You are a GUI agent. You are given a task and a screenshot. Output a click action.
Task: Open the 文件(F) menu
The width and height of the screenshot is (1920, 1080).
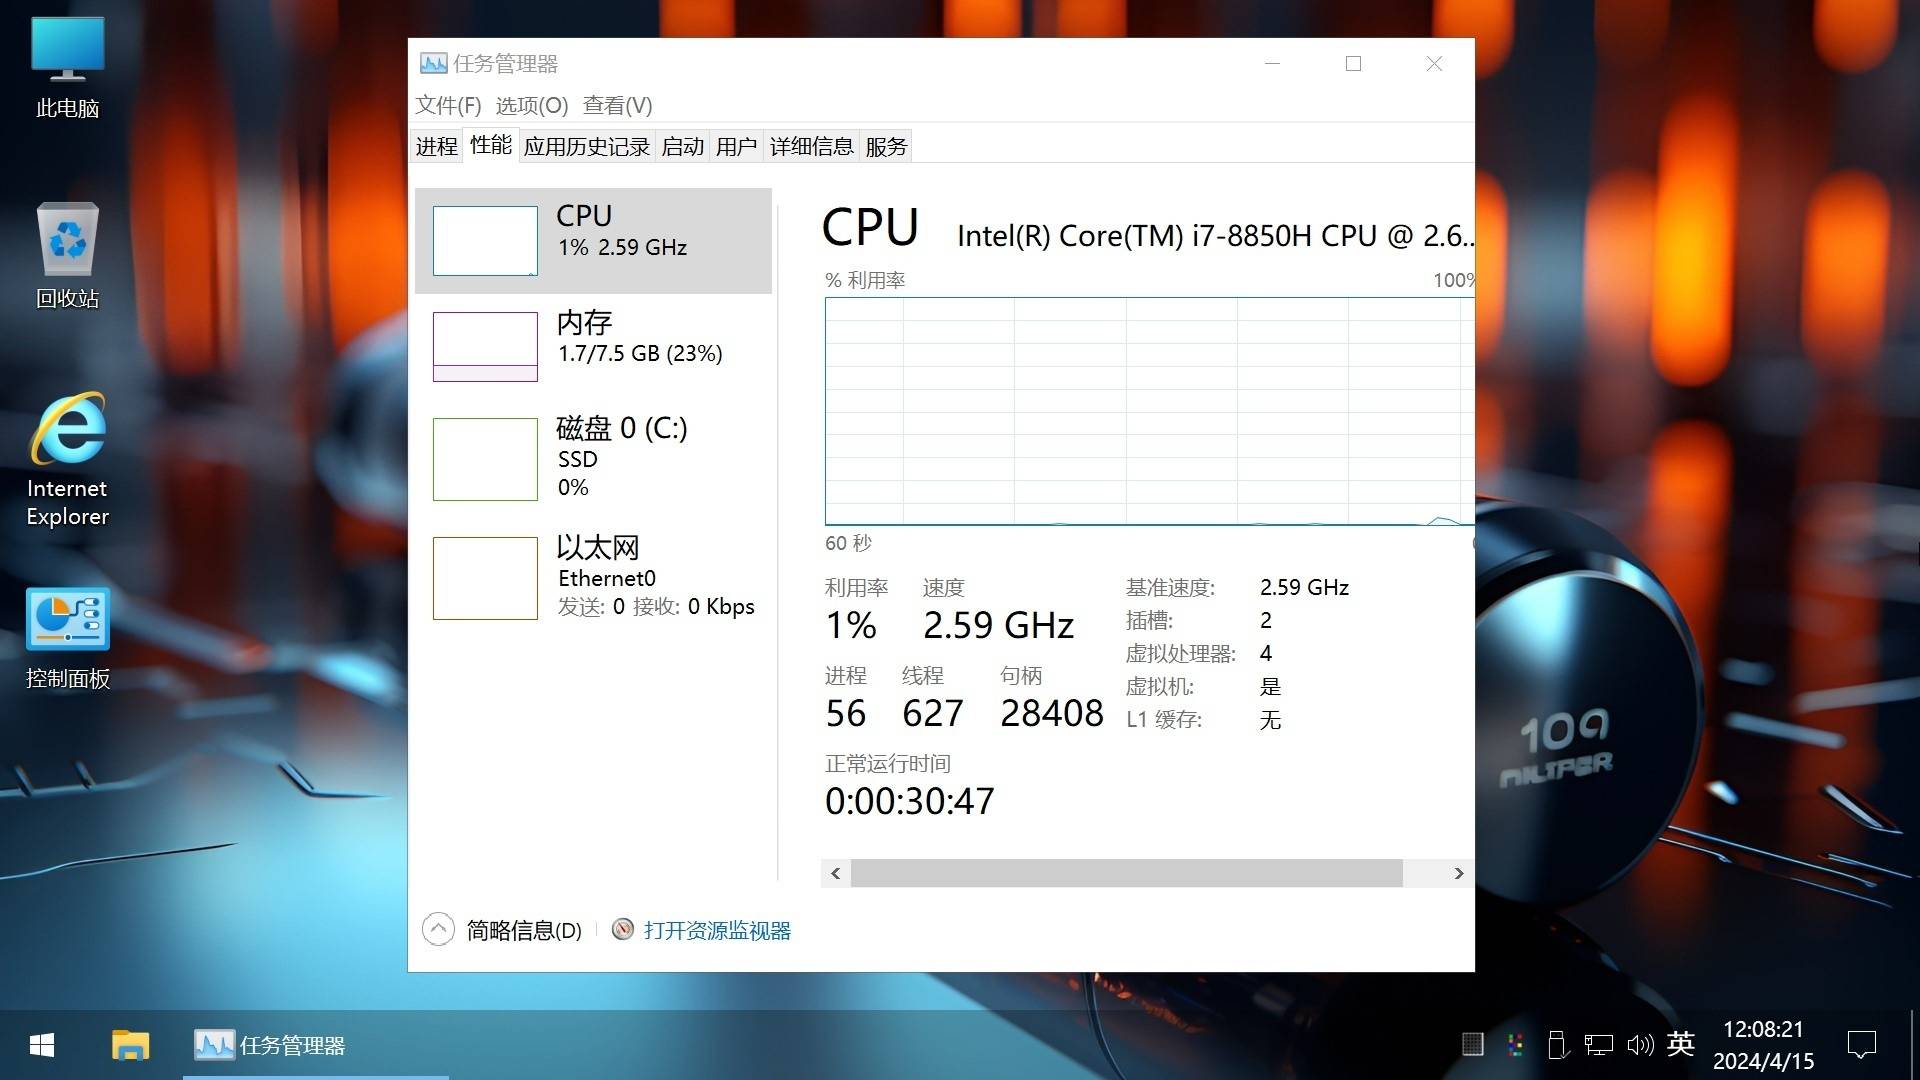point(448,105)
